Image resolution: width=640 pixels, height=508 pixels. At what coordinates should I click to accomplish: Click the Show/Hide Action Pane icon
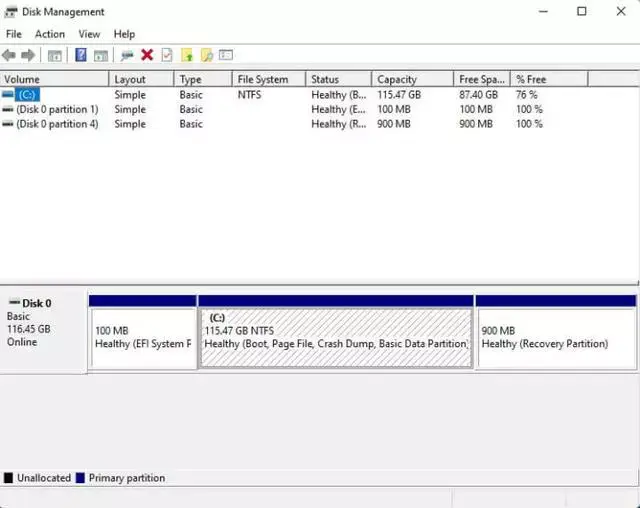(101, 55)
